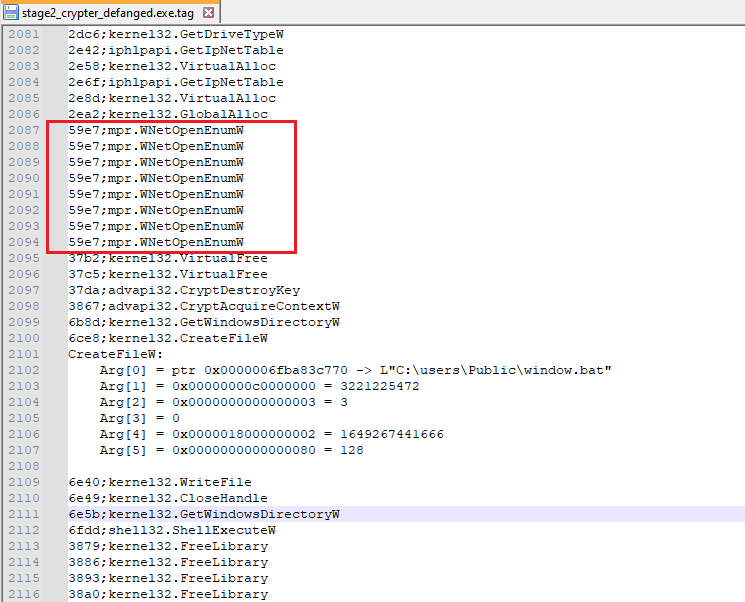Click line 38a0;kernel32.FreeLibrary
Viewport: 745px width, 602px height.
tap(168, 594)
